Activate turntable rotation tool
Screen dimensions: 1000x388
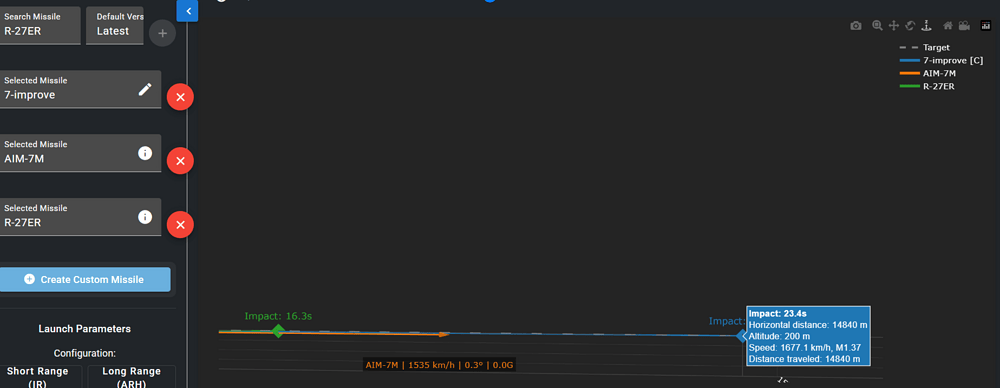point(927,26)
